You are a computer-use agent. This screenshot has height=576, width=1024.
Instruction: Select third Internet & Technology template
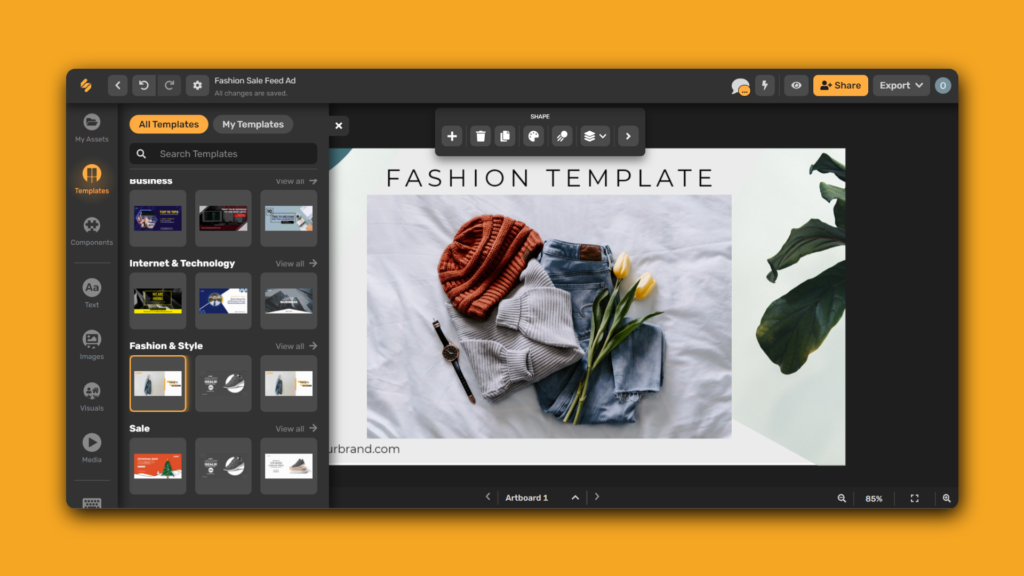289,300
